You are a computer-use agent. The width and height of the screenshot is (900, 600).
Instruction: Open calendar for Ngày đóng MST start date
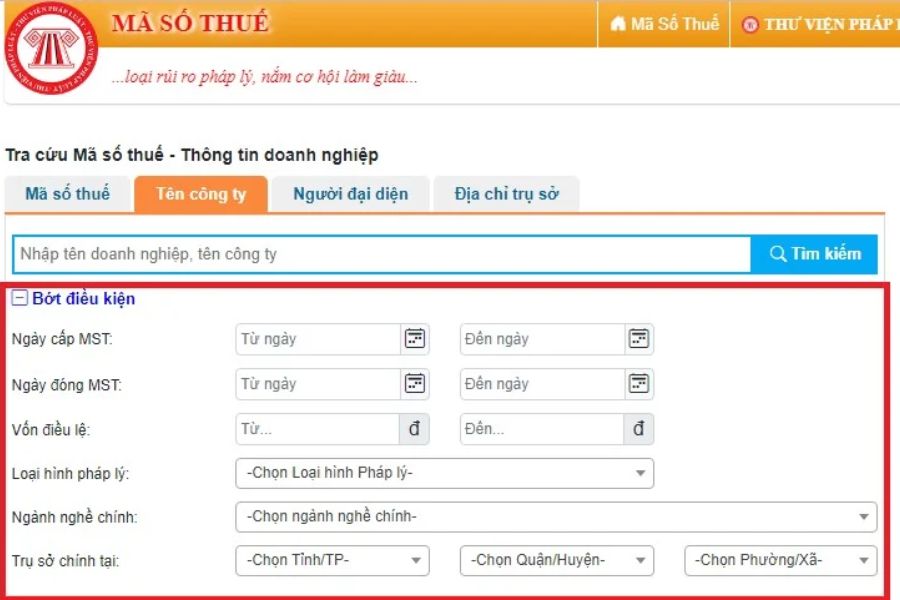pyautogui.click(x=414, y=384)
